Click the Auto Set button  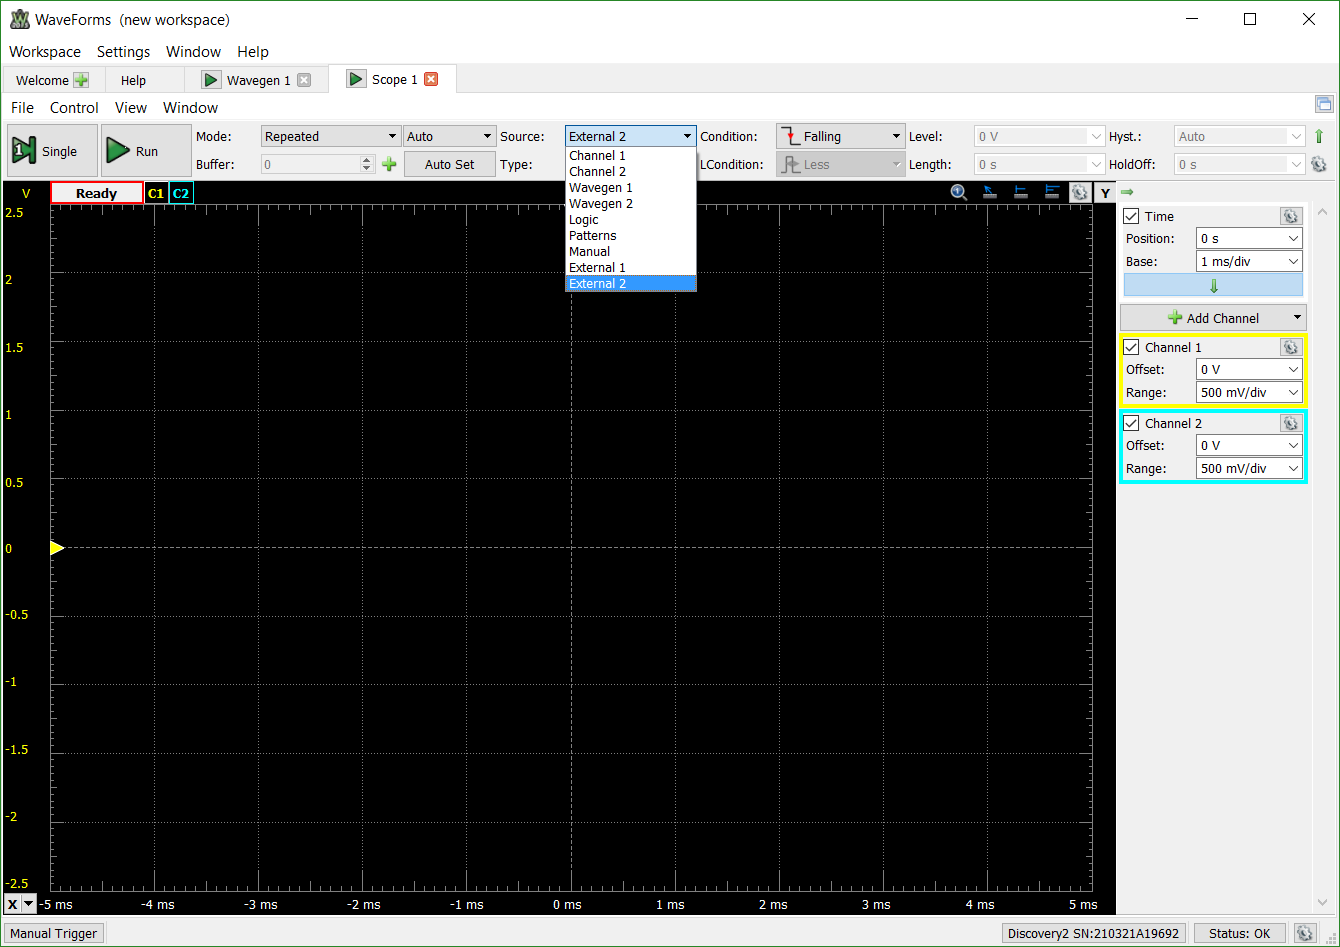click(450, 164)
